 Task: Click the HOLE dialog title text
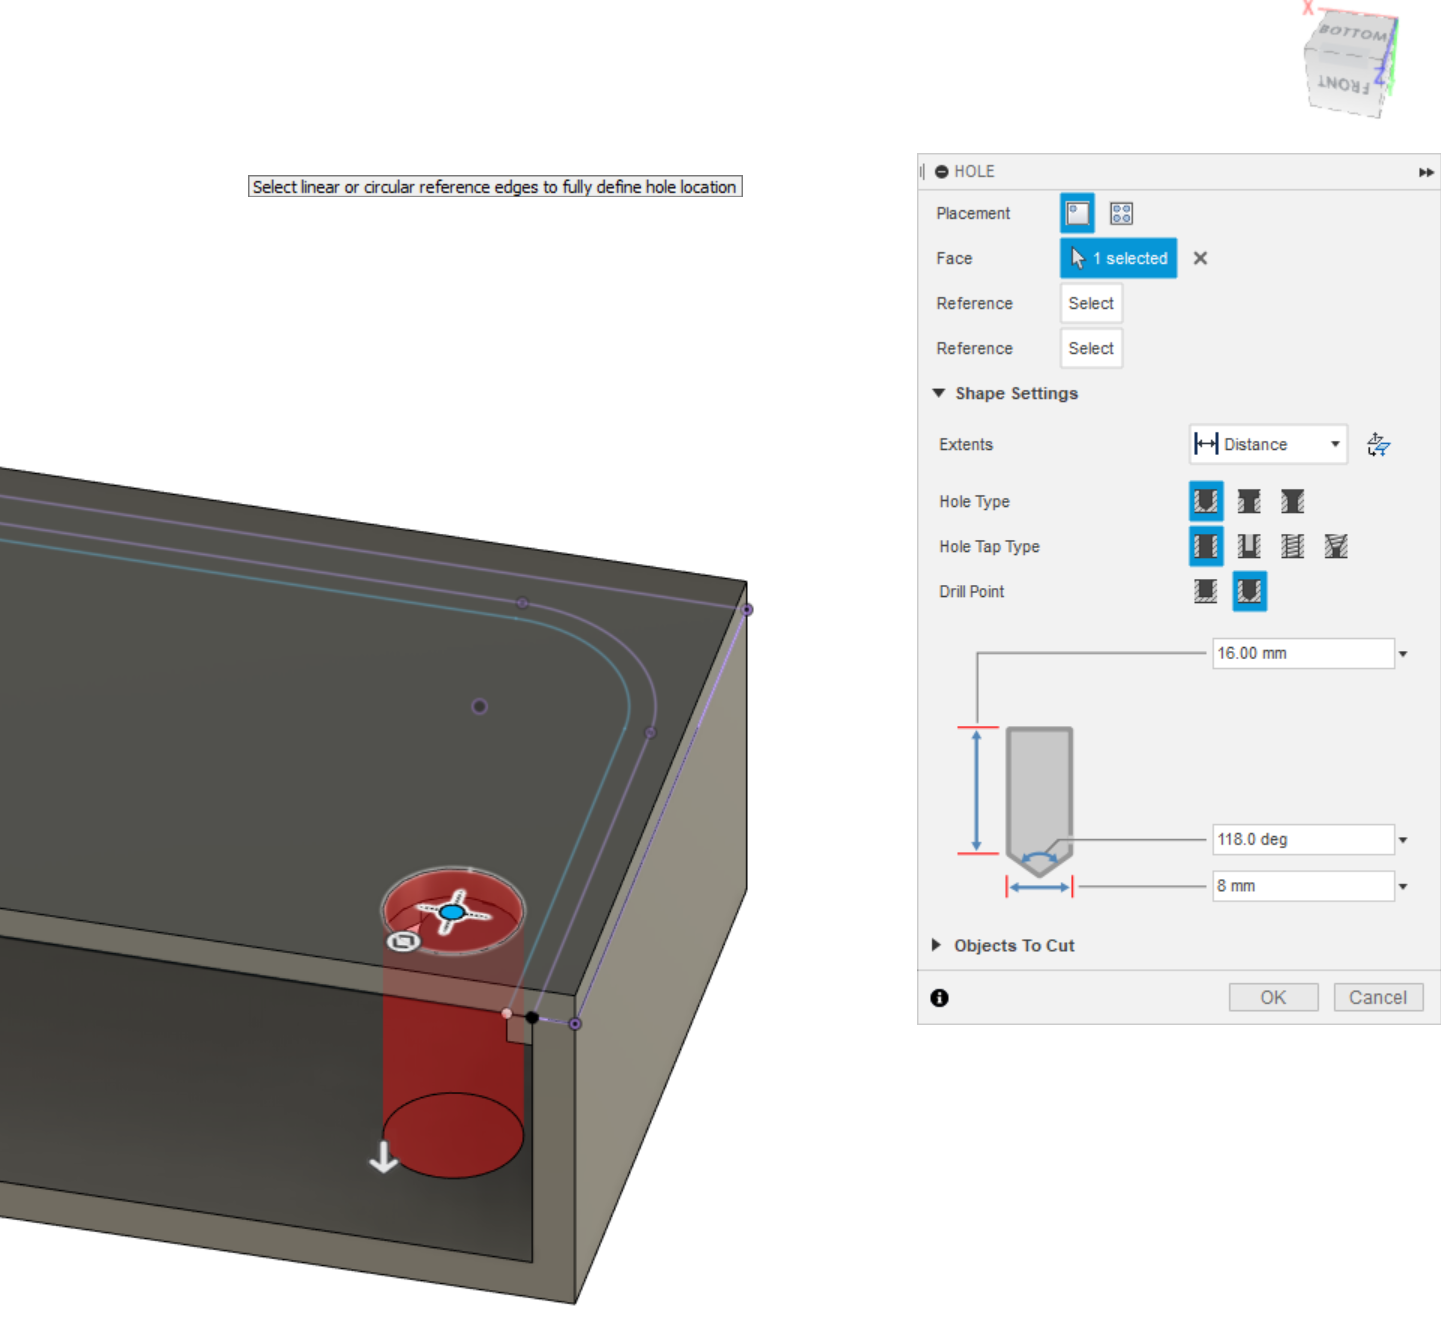point(974,172)
